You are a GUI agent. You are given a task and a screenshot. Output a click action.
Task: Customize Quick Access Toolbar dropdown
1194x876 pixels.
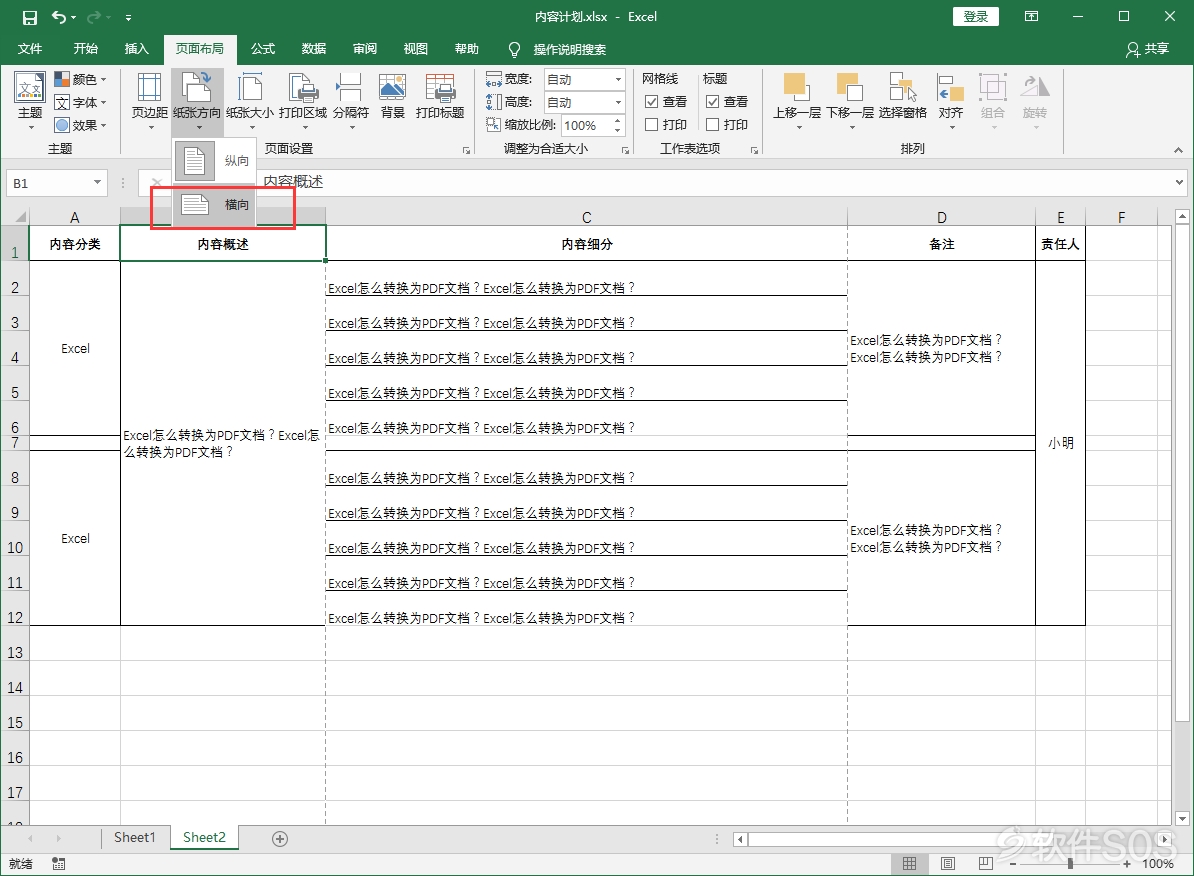pyautogui.click(x=128, y=17)
